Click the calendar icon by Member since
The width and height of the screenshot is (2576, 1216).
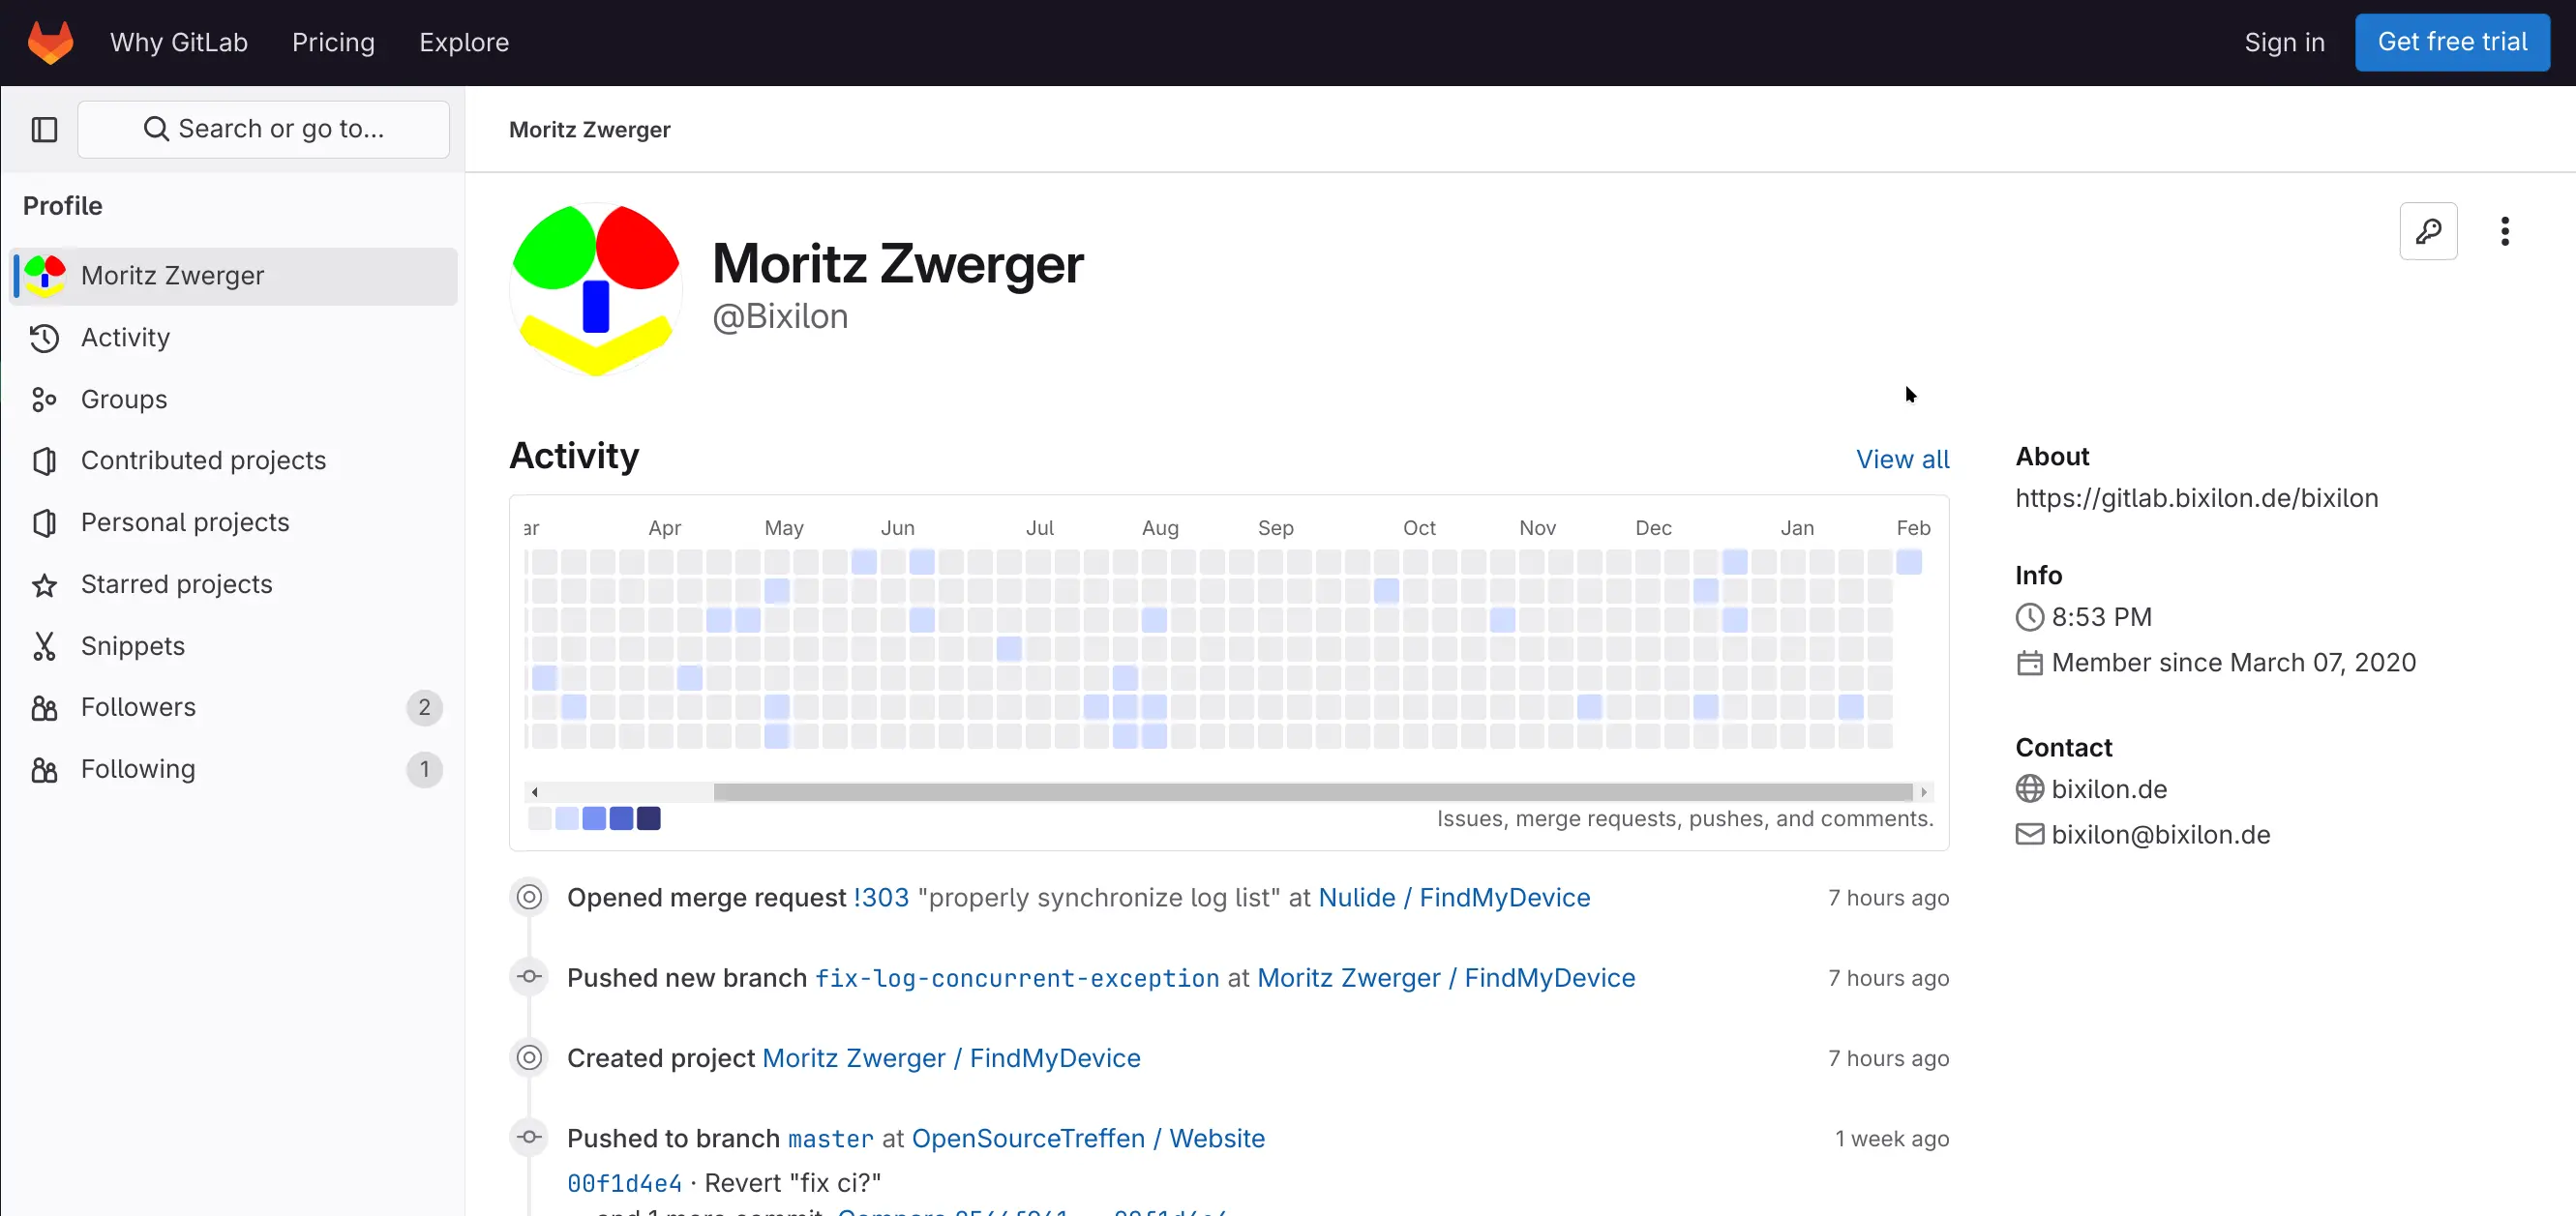[x=2029, y=663]
